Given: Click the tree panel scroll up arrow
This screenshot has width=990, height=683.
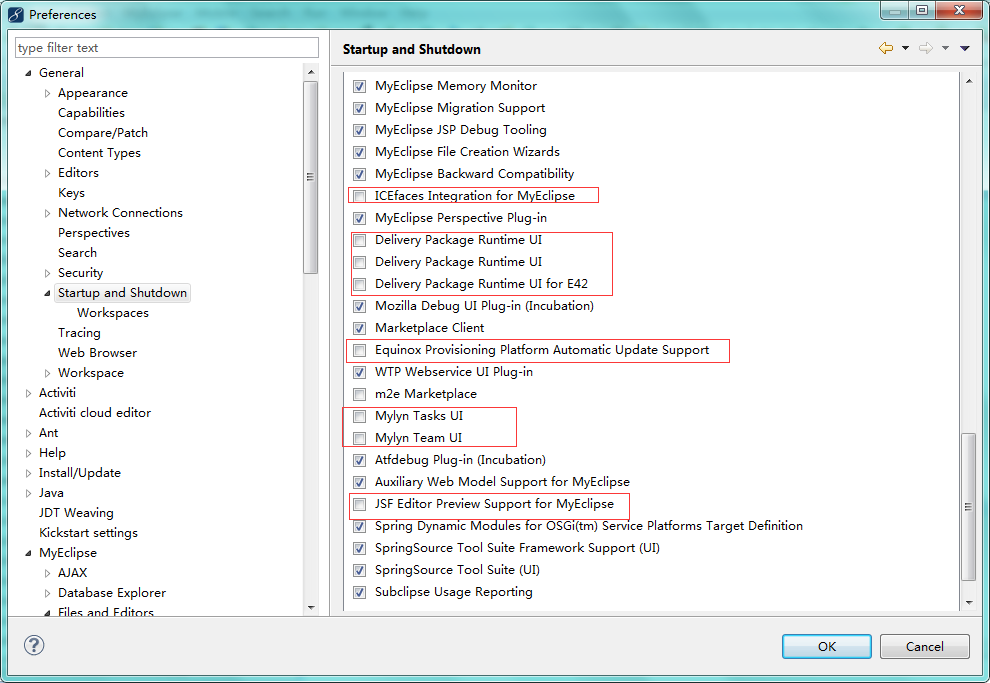Looking at the screenshot, I should (x=311, y=73).
